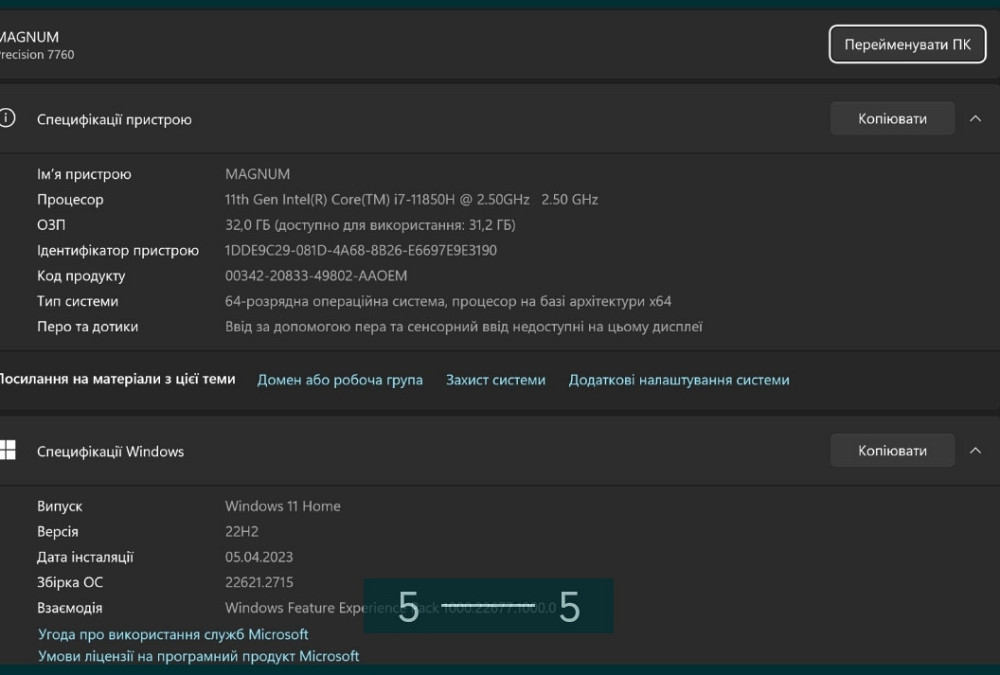
Task: Click the Windows 11 Home edition value
Action: (x=283, y=506)
